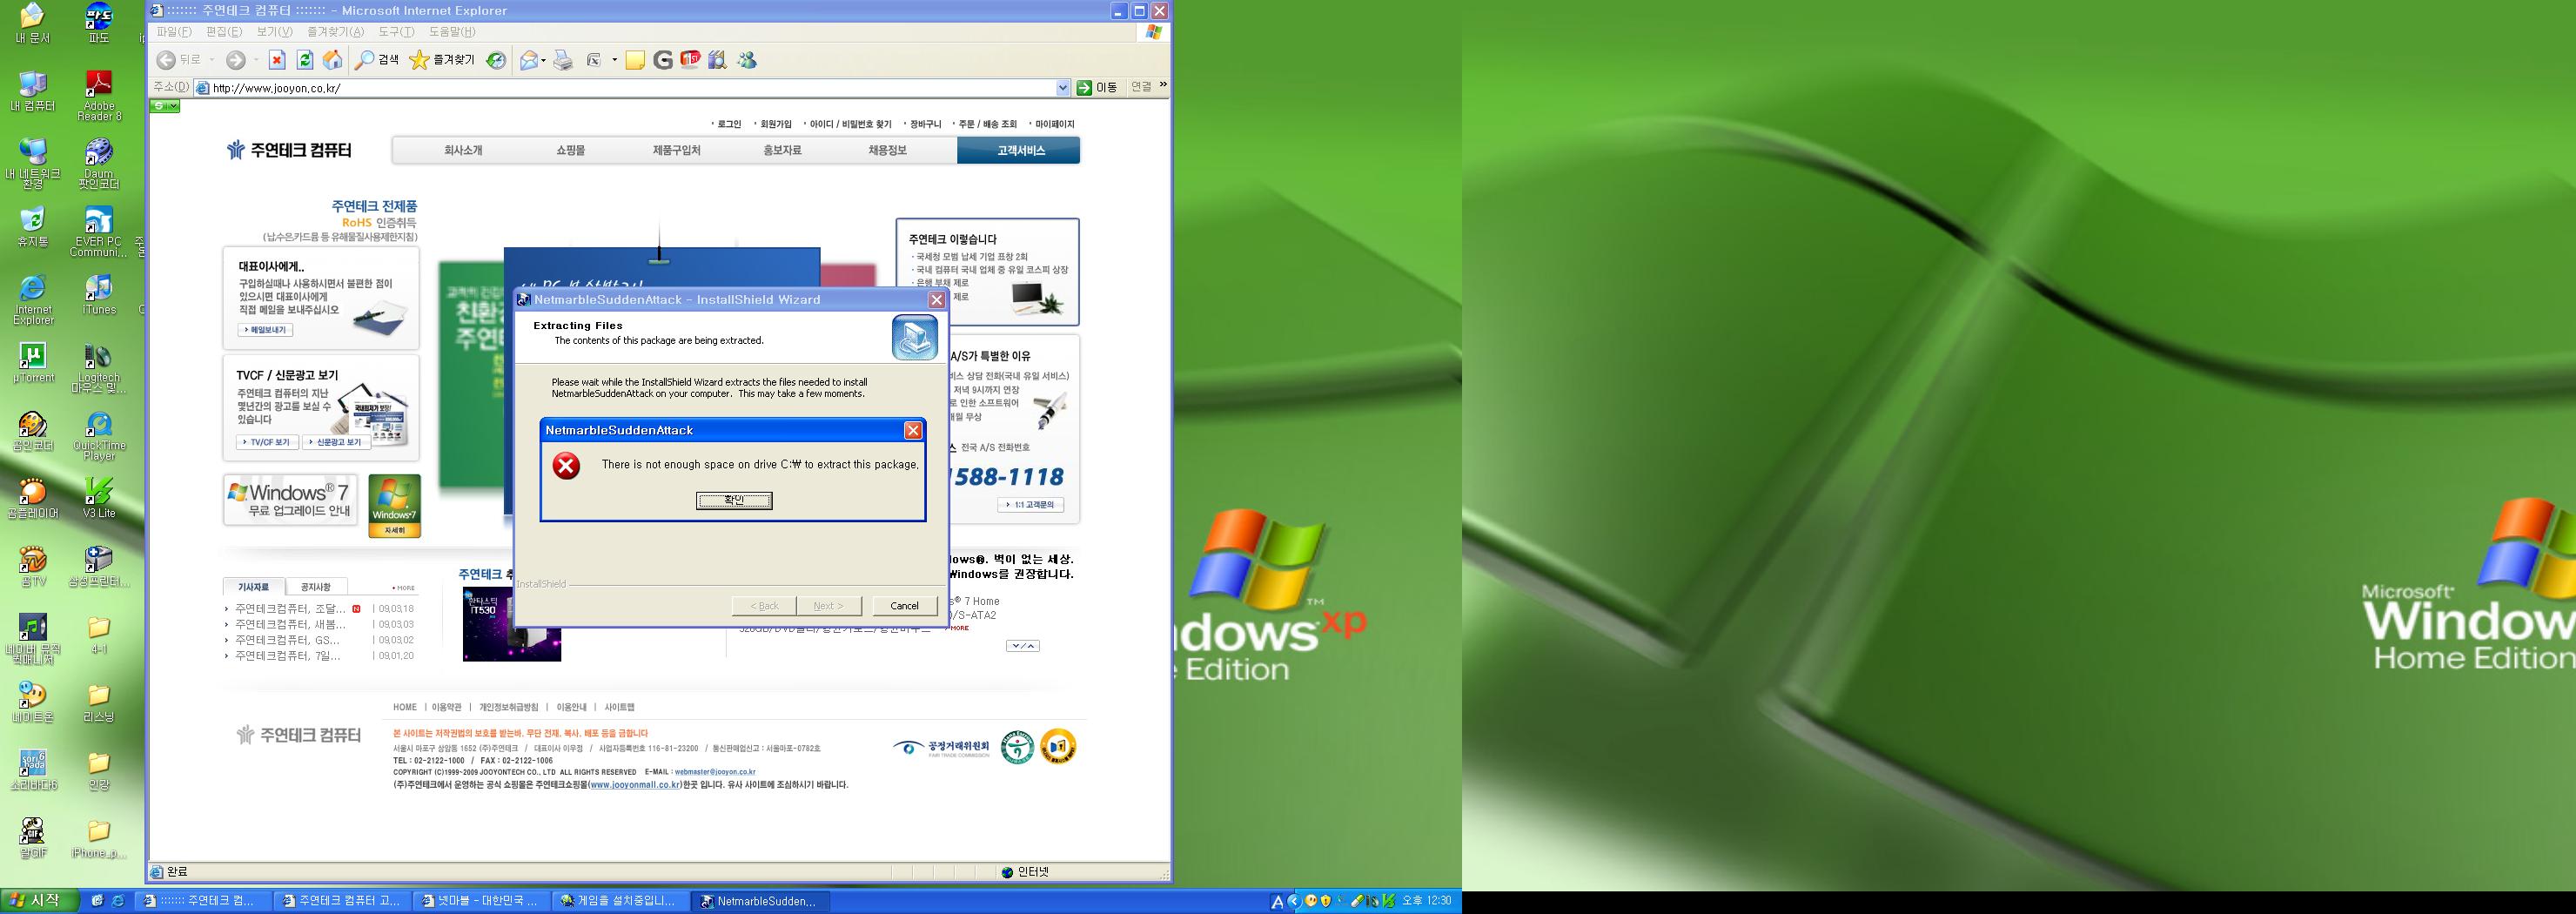Click the Messenger icon in toolbar
This screenshot has width=2576, height=914.
click(747, 60)
